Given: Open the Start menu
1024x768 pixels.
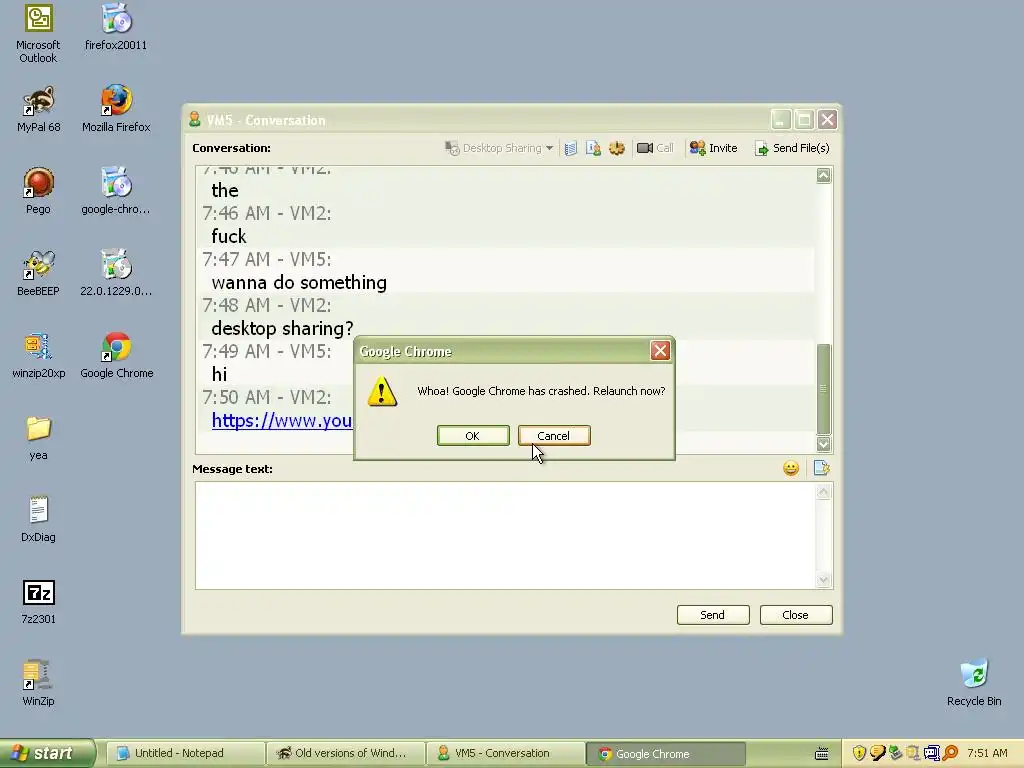Looking at the screenshot, I should coord(47,753).
